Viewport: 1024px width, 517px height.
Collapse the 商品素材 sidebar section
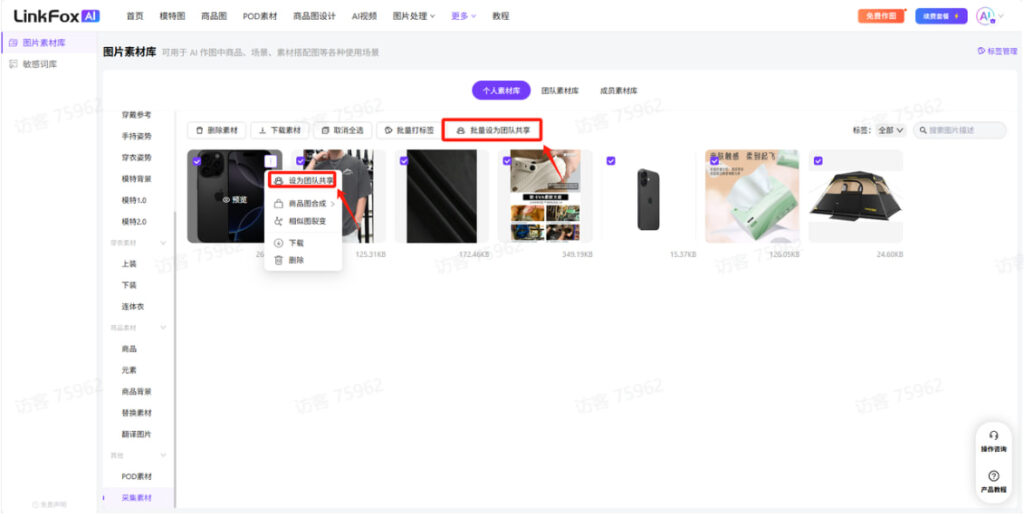tap(163, 328)
